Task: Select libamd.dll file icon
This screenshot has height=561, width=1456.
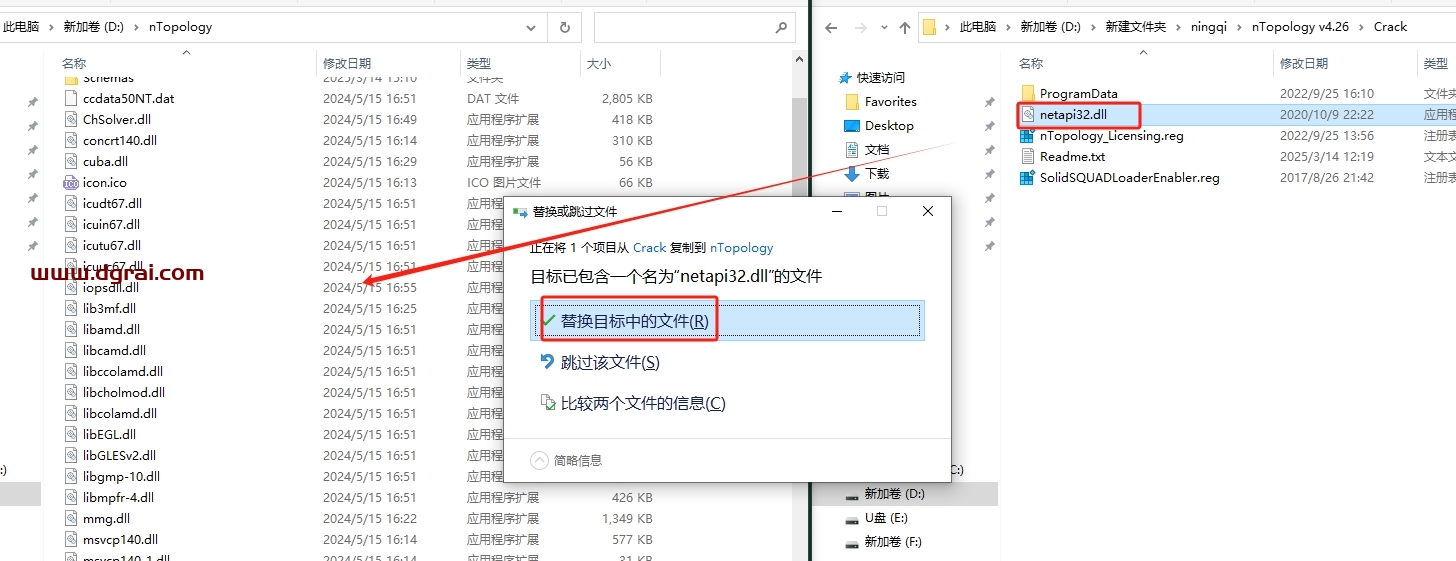Action: click(71, 329)
